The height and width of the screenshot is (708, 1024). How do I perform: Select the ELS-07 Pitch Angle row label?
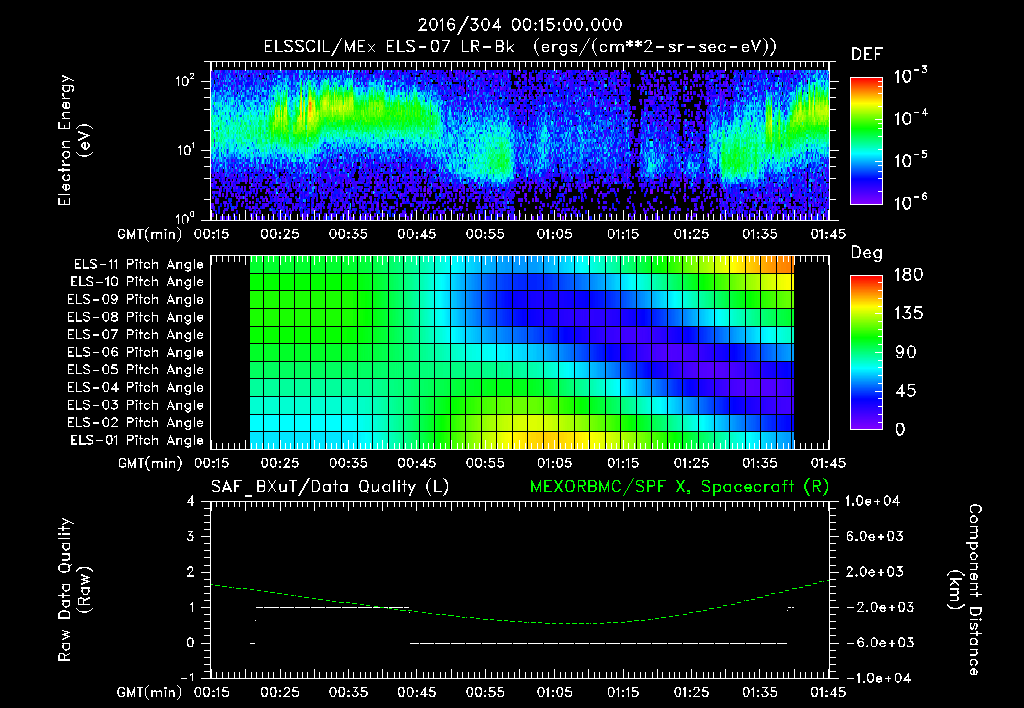(136, 334)
